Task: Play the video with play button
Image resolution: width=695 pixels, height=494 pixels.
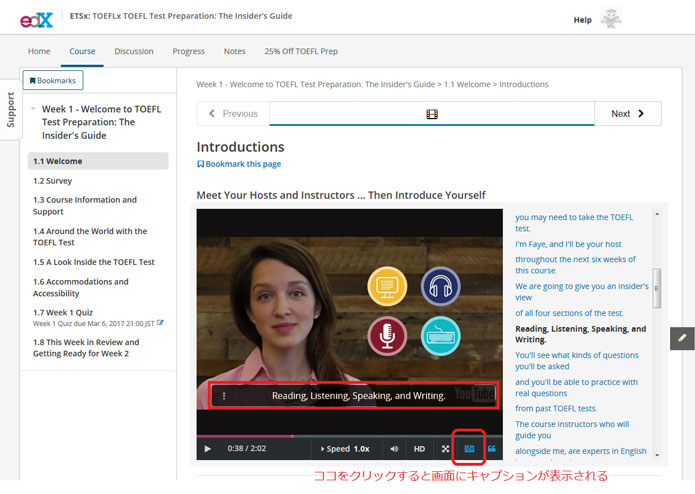Action: [207, 448]
